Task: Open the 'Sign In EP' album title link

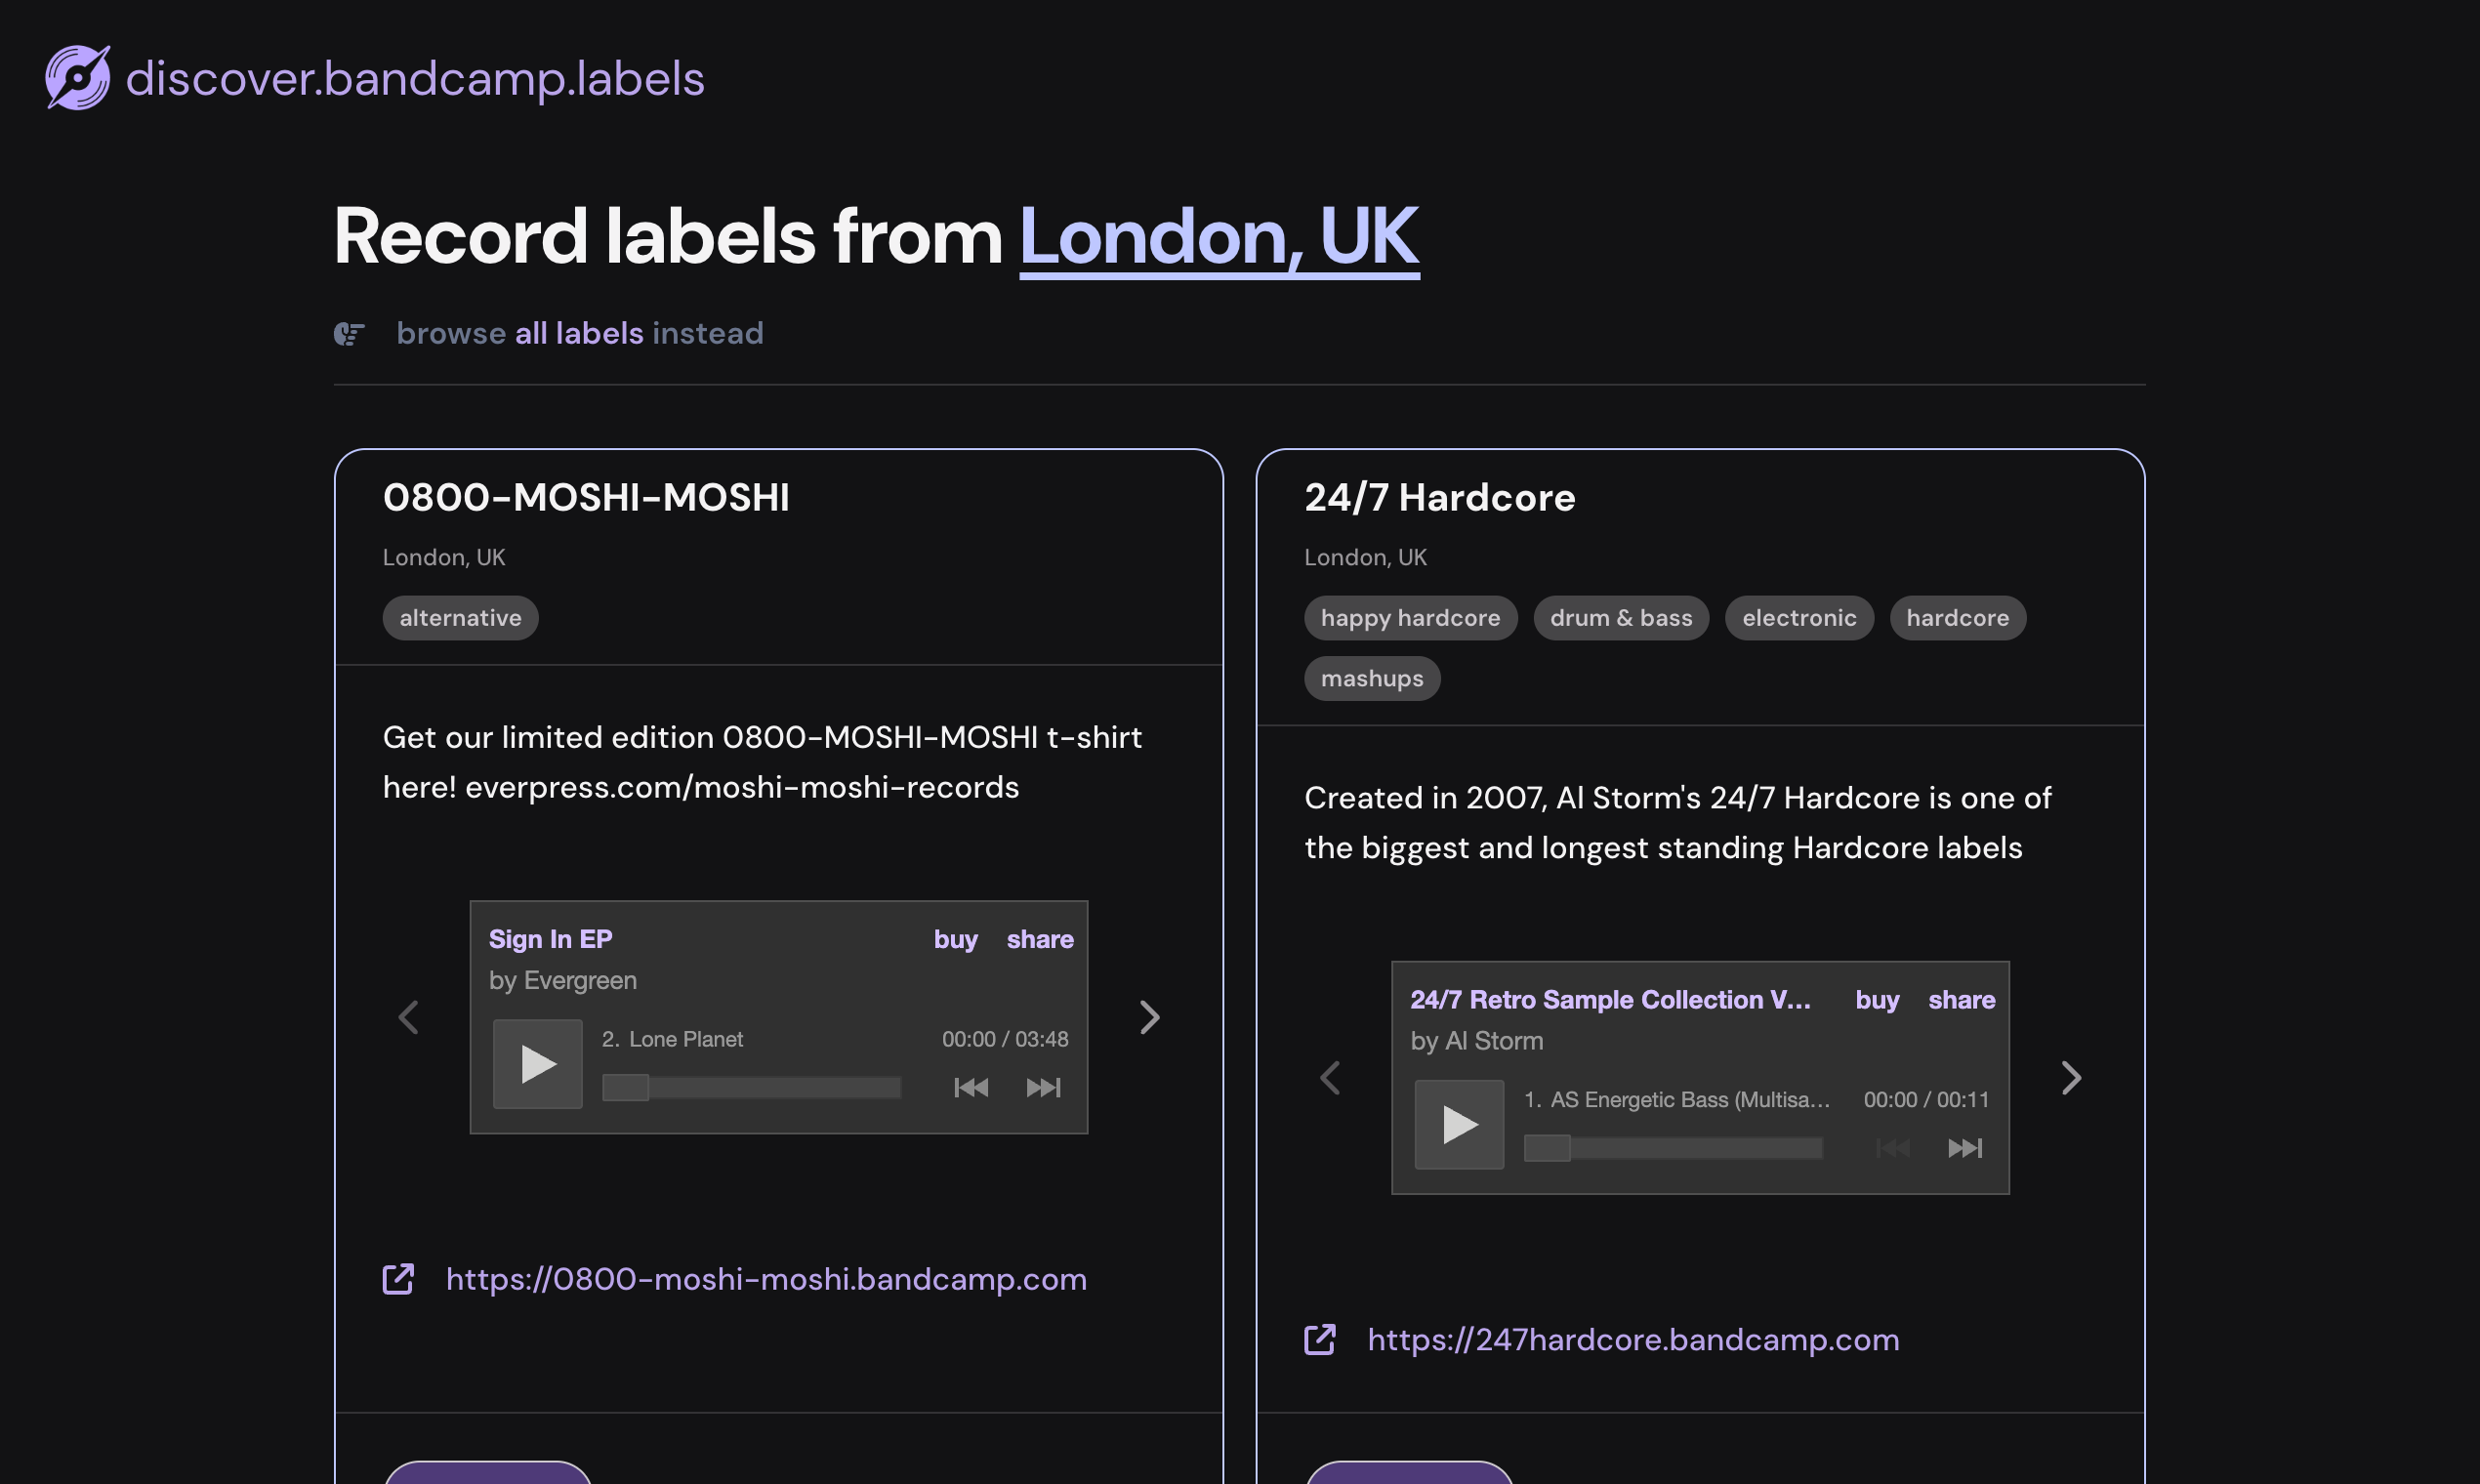Action: pos(550,939)
